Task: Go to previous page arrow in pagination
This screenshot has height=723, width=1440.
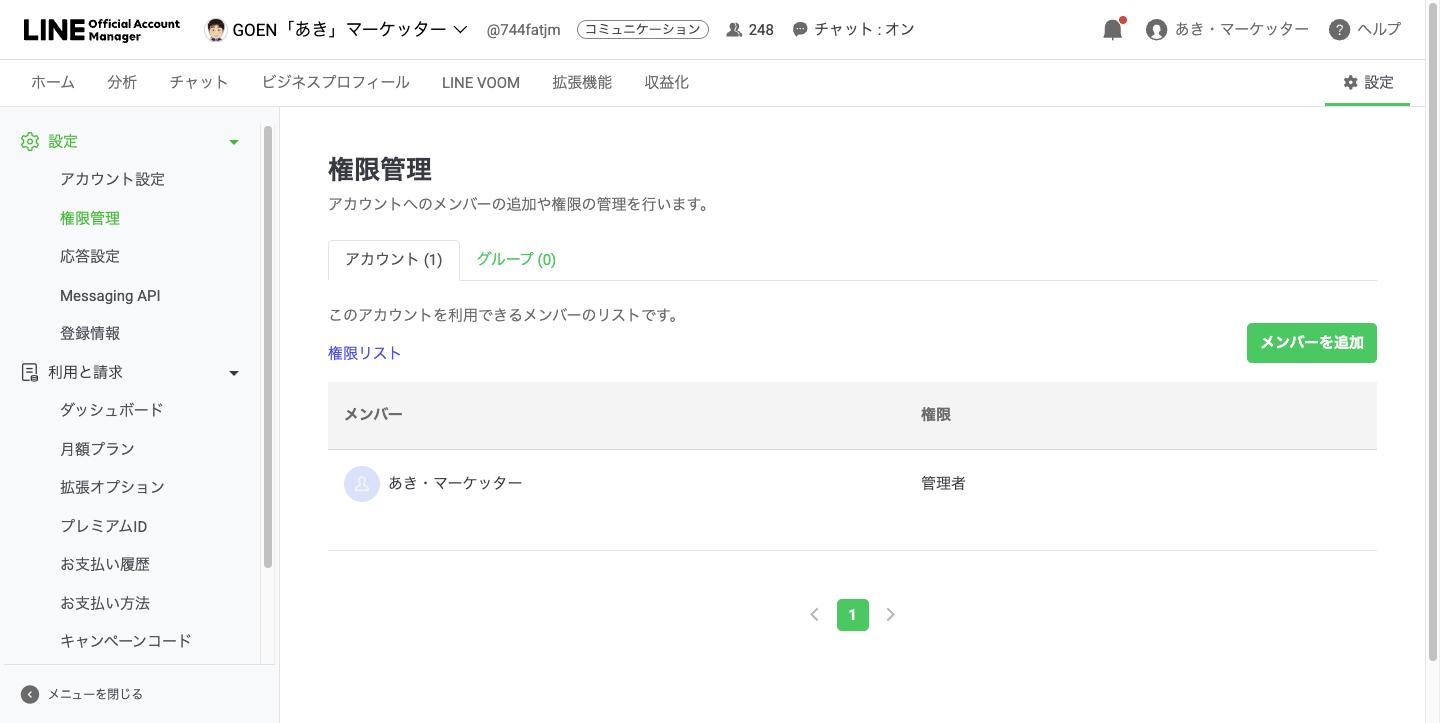Action: 815,615
